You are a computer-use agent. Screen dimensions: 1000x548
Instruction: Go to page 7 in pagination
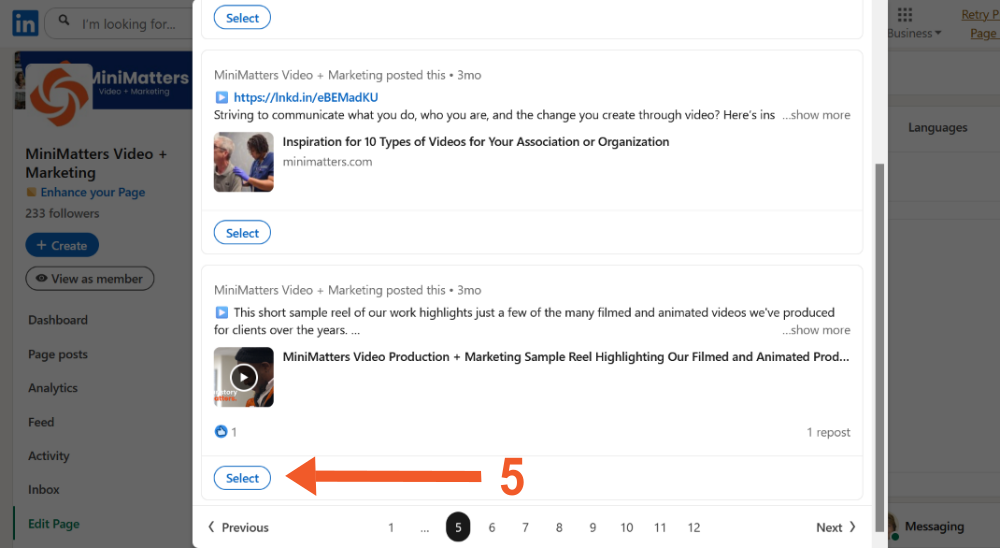526,528
